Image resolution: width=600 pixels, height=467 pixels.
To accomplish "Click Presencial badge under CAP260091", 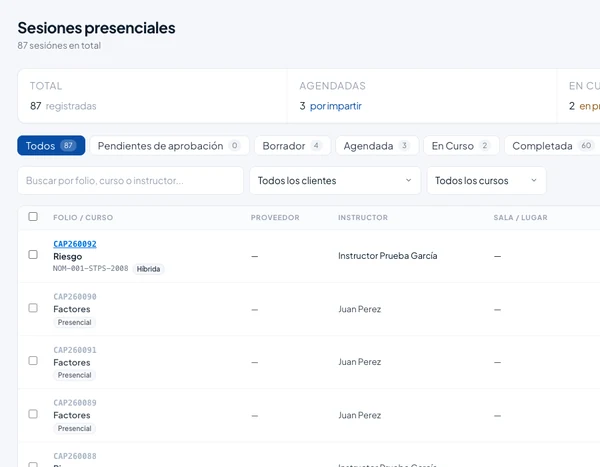I will (x=75, y=375).
